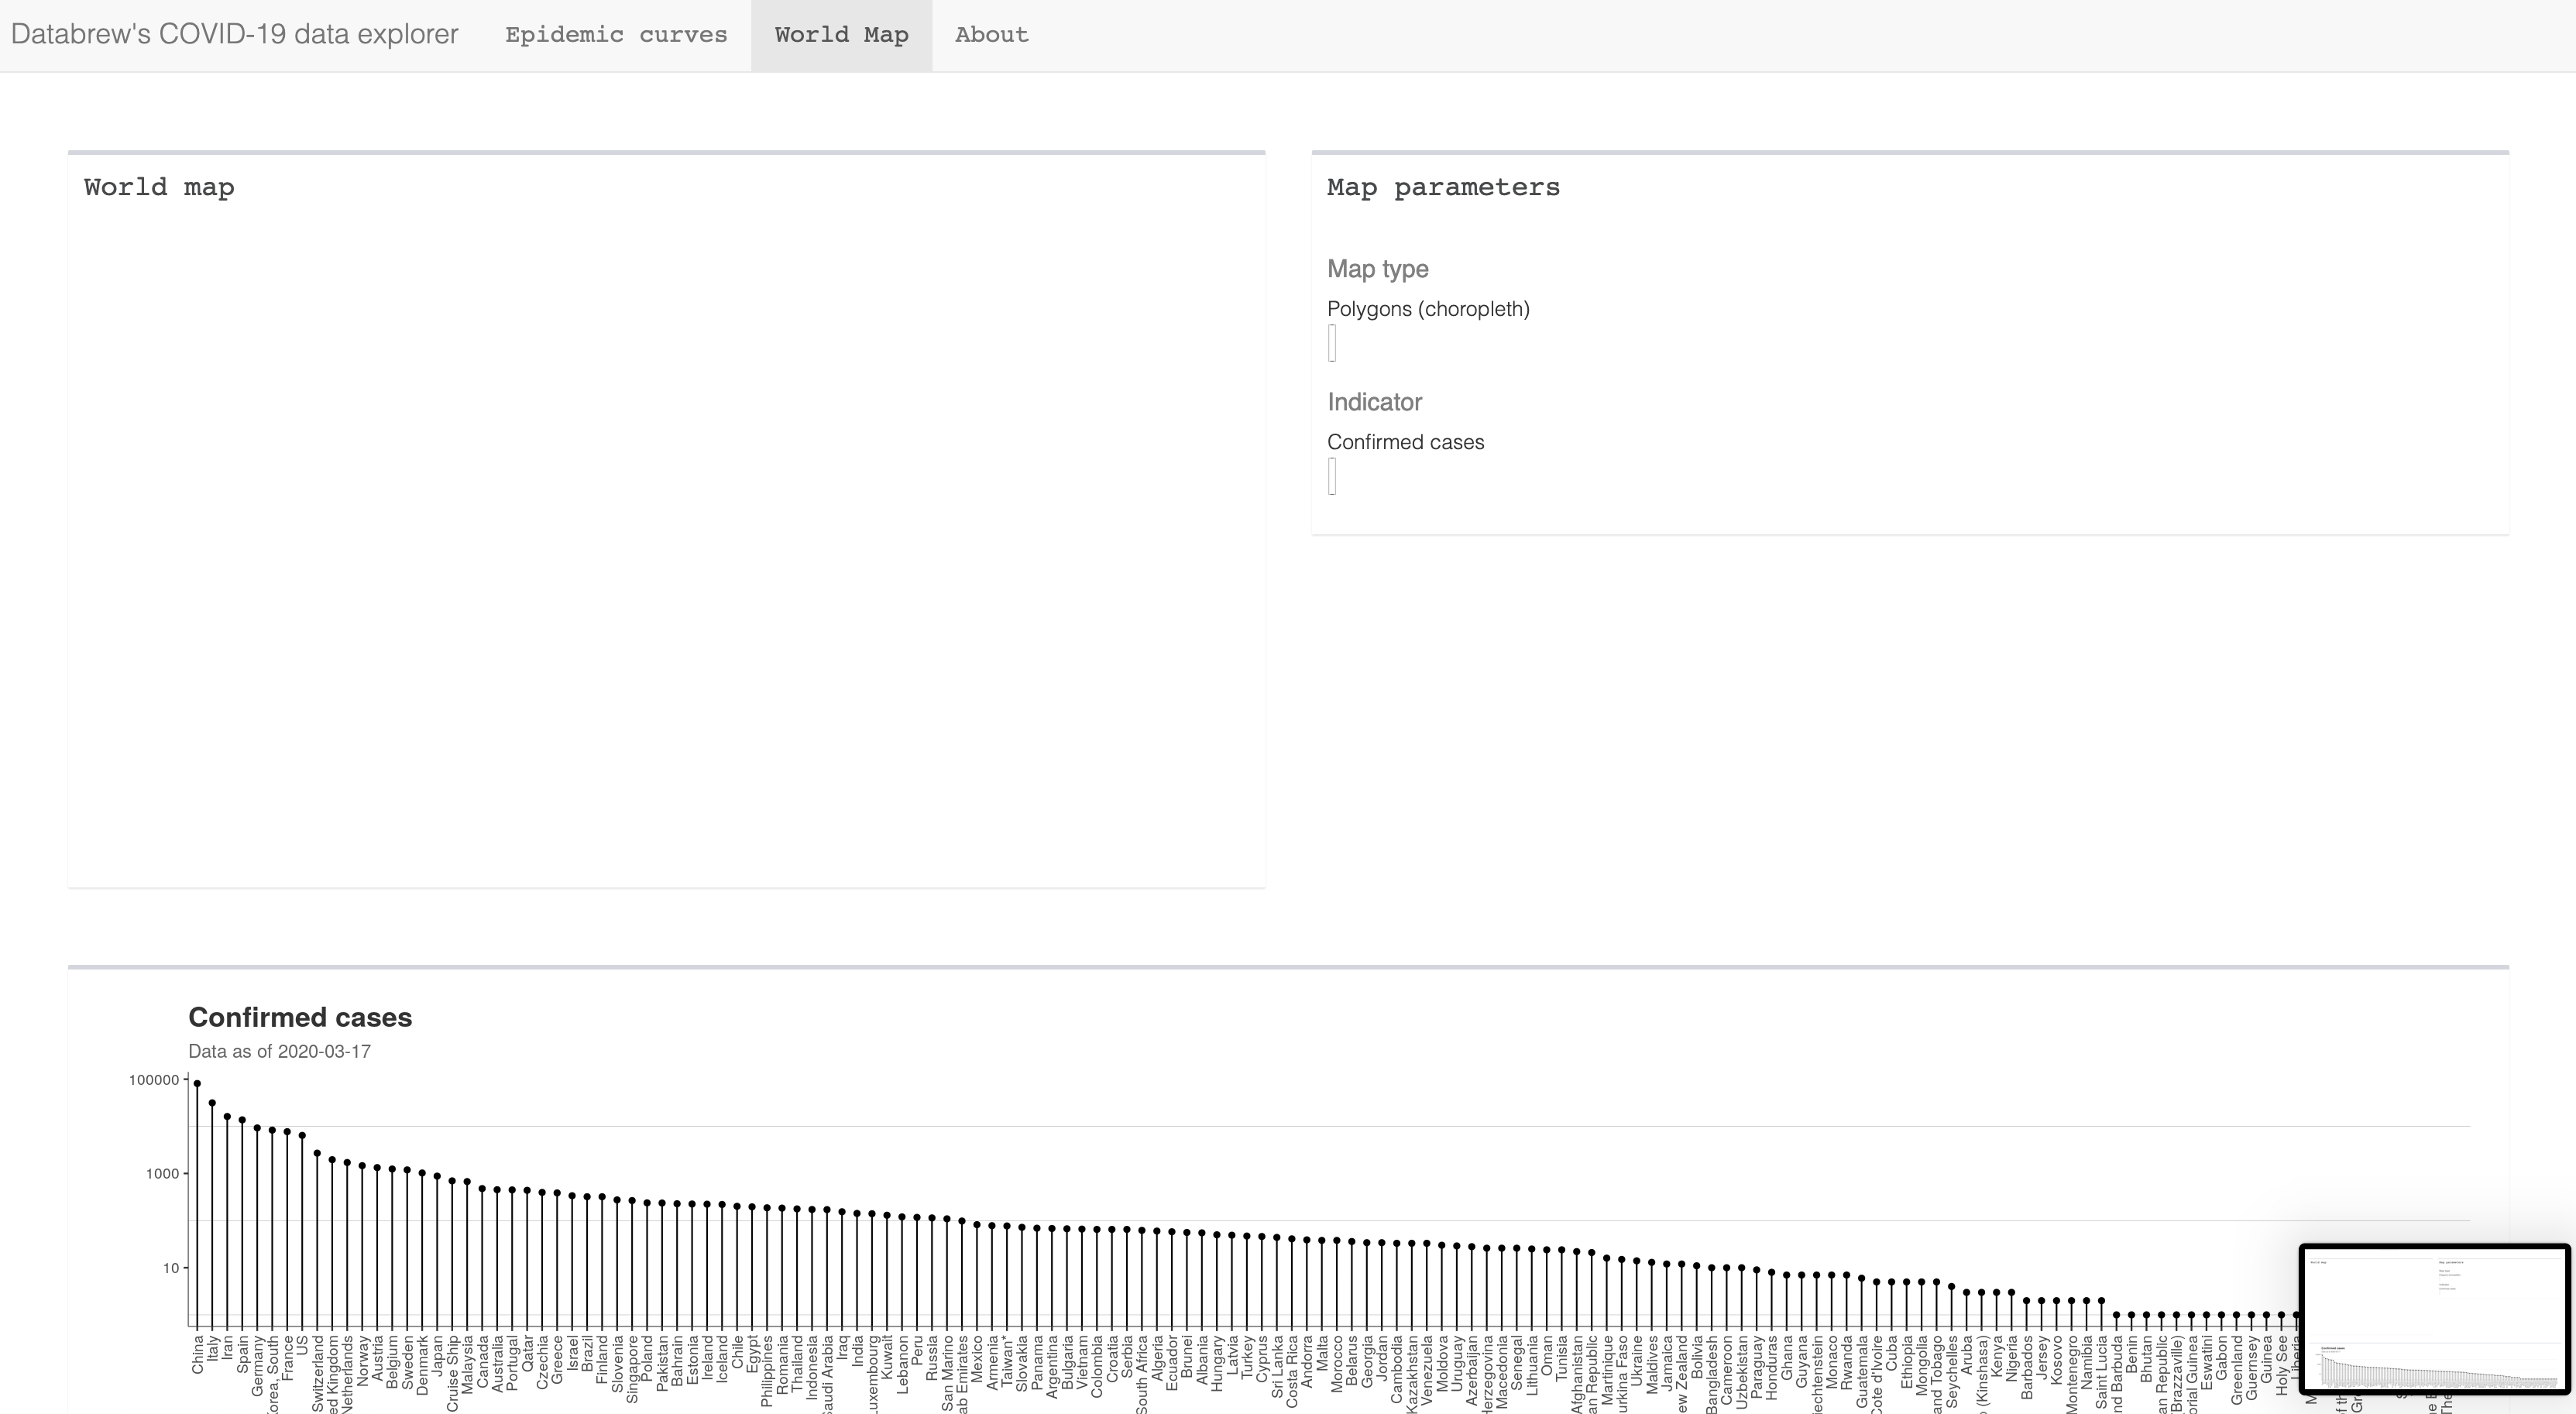
Task: Switch to the About tab
Action: coord(991,35)
